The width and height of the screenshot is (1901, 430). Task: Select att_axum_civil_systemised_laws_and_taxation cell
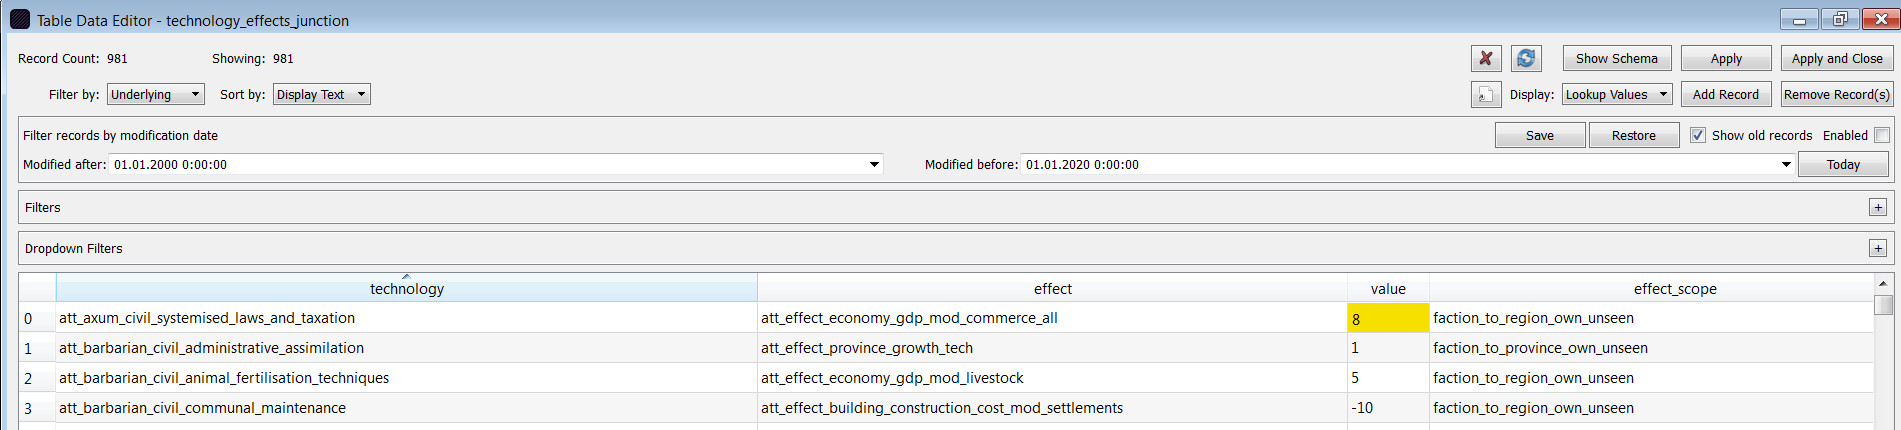click(x=407, y=318)
